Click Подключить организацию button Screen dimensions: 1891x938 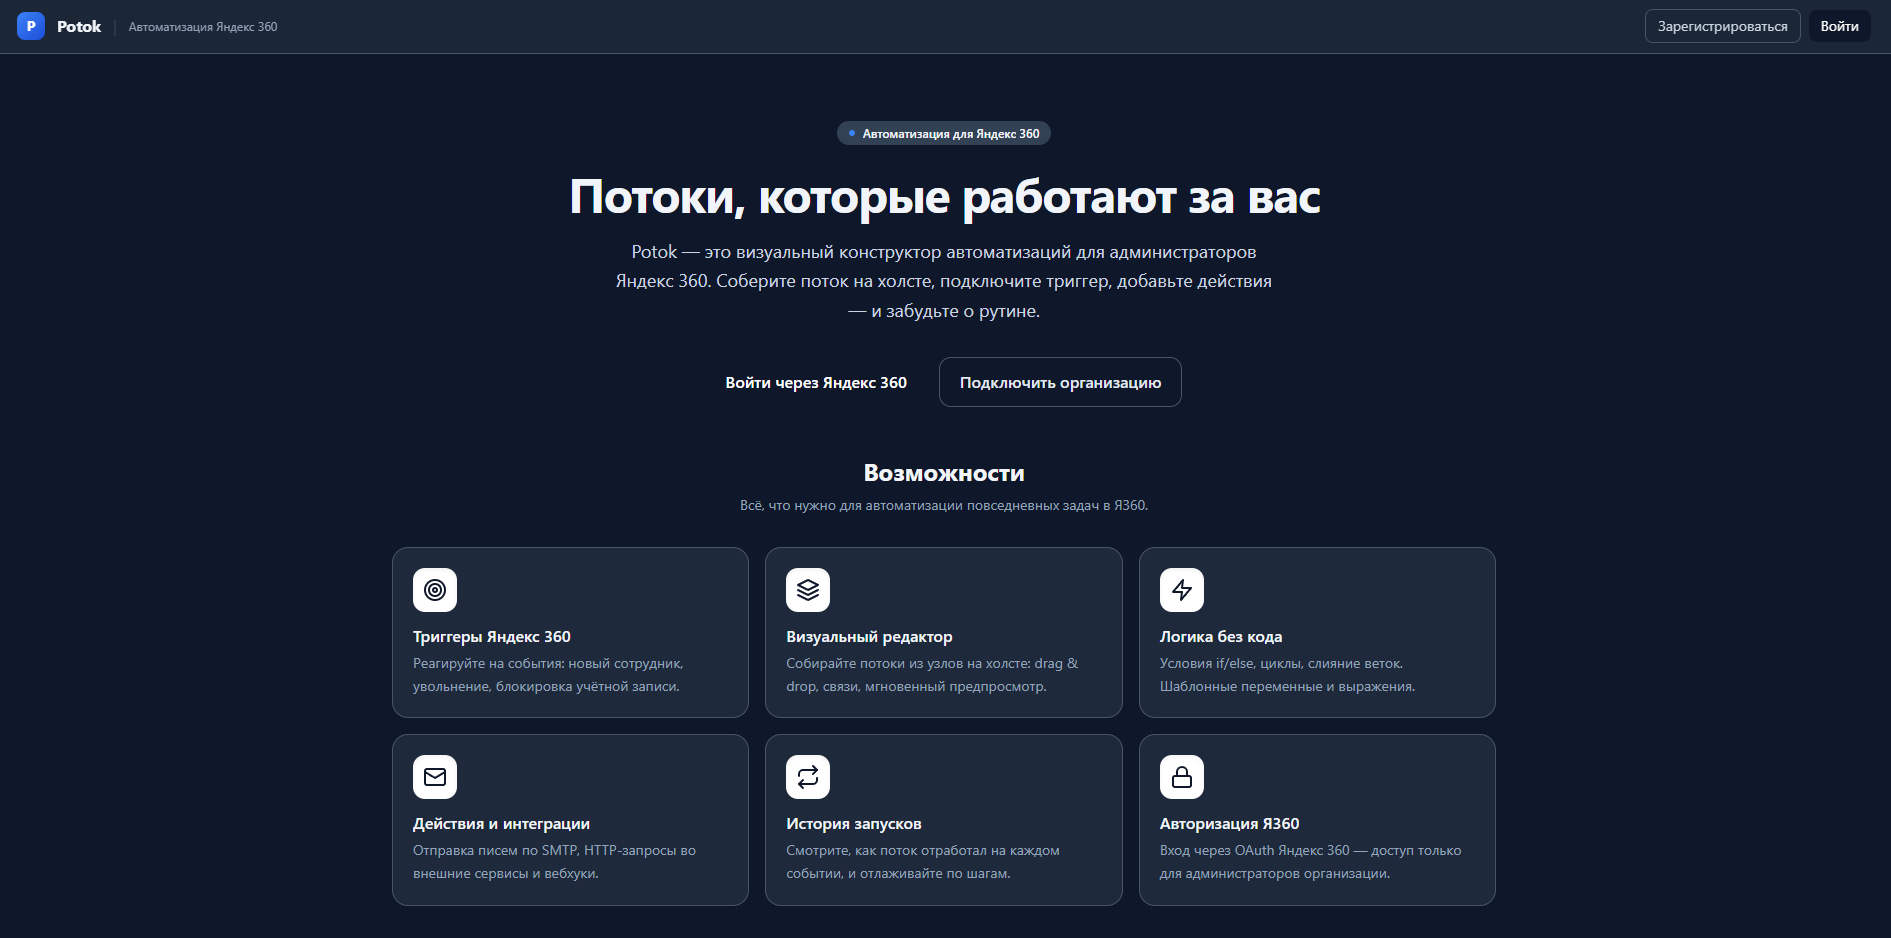pos(1060,382)
